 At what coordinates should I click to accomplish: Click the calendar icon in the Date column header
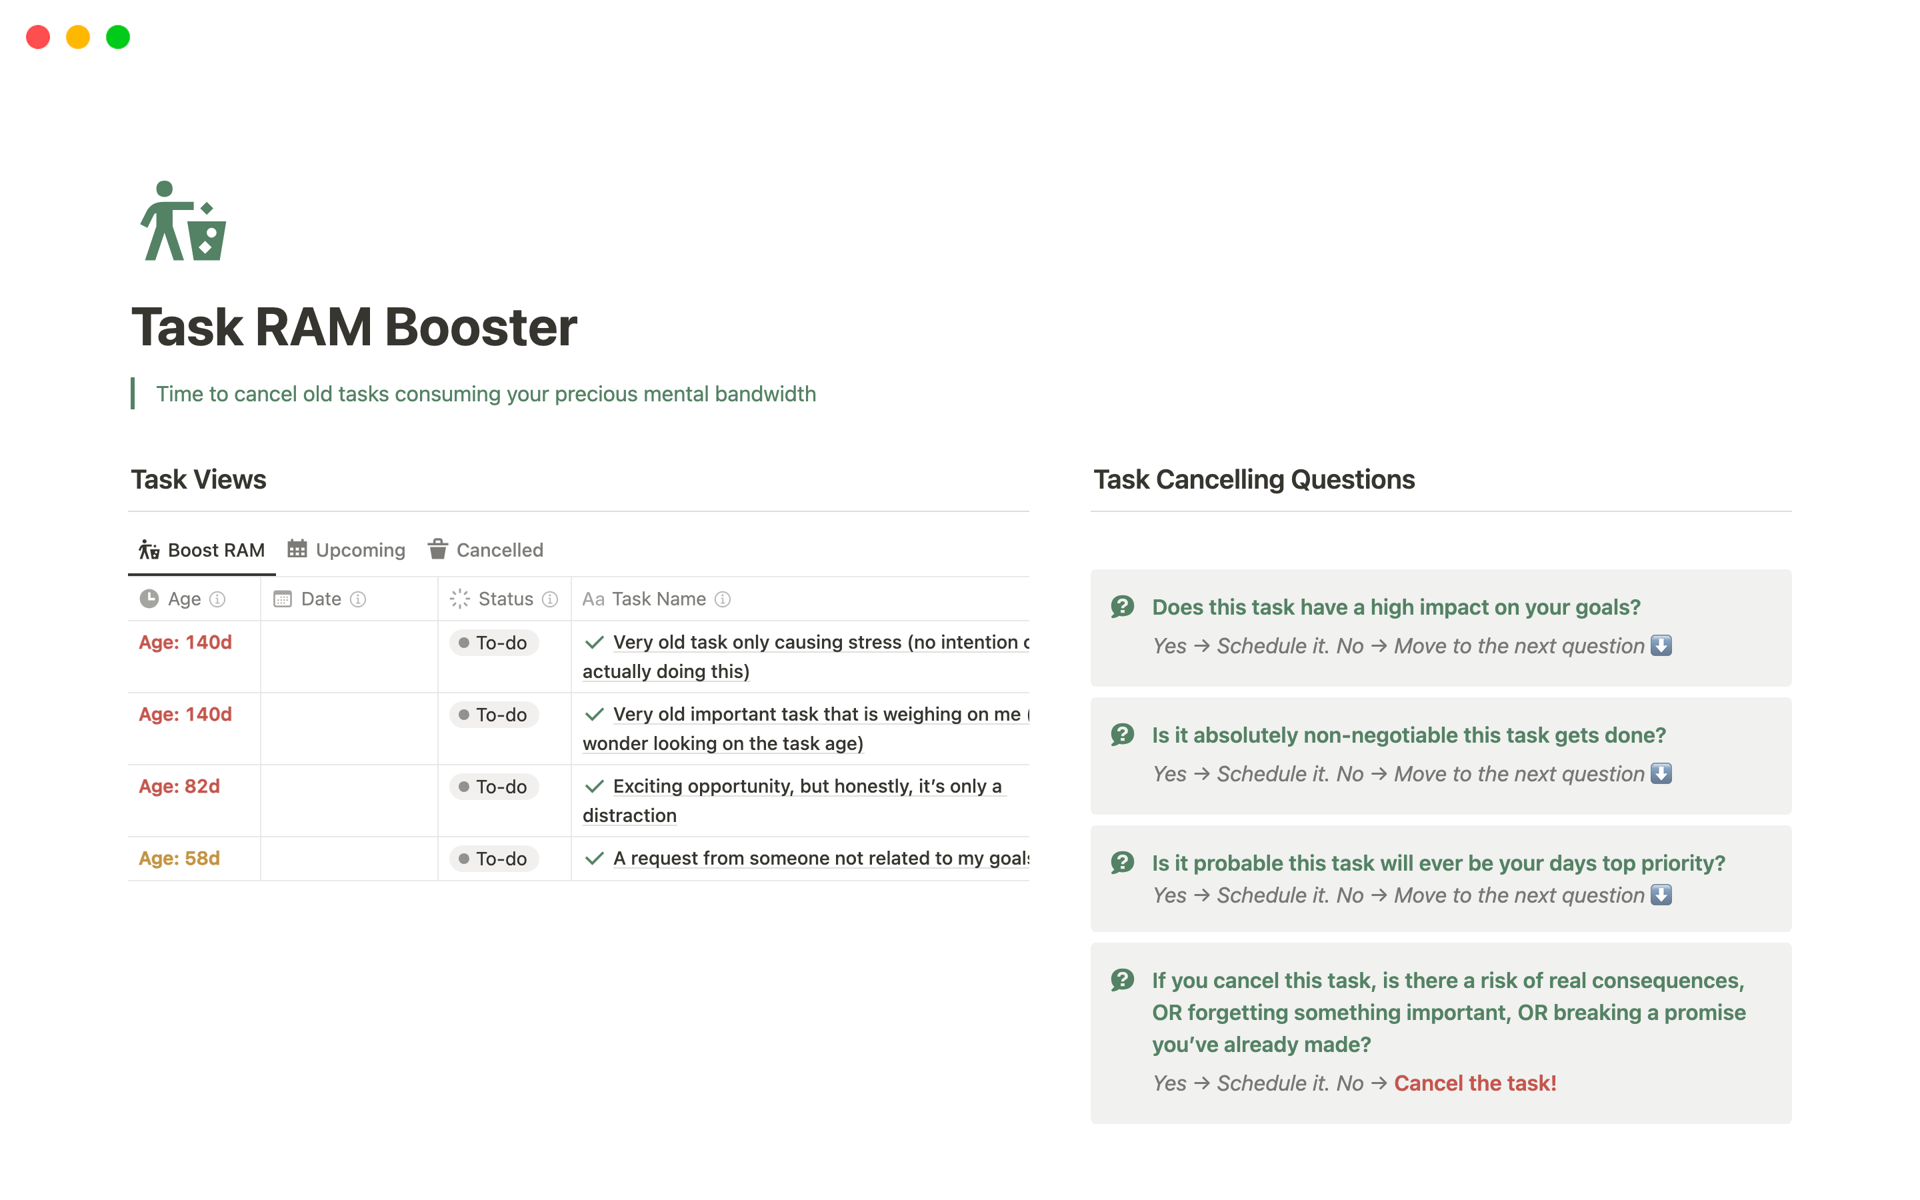282,598
